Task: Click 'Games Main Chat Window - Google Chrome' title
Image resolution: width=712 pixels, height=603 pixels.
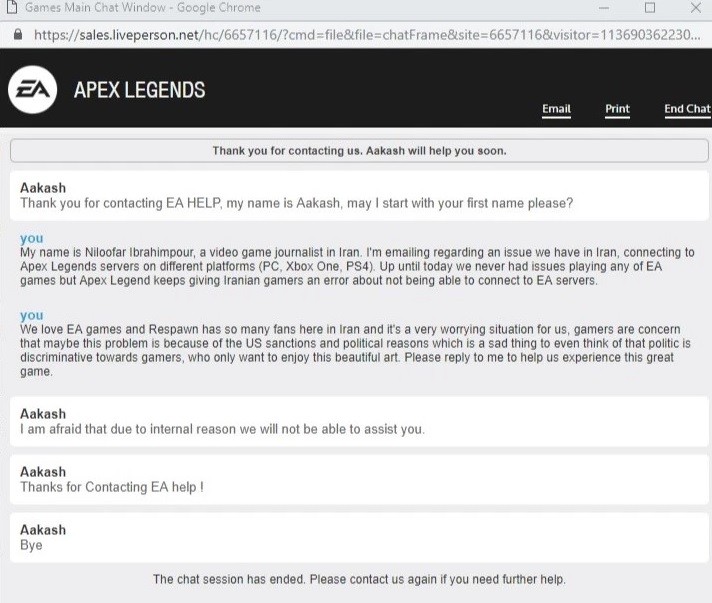Action: pos(143,7)
